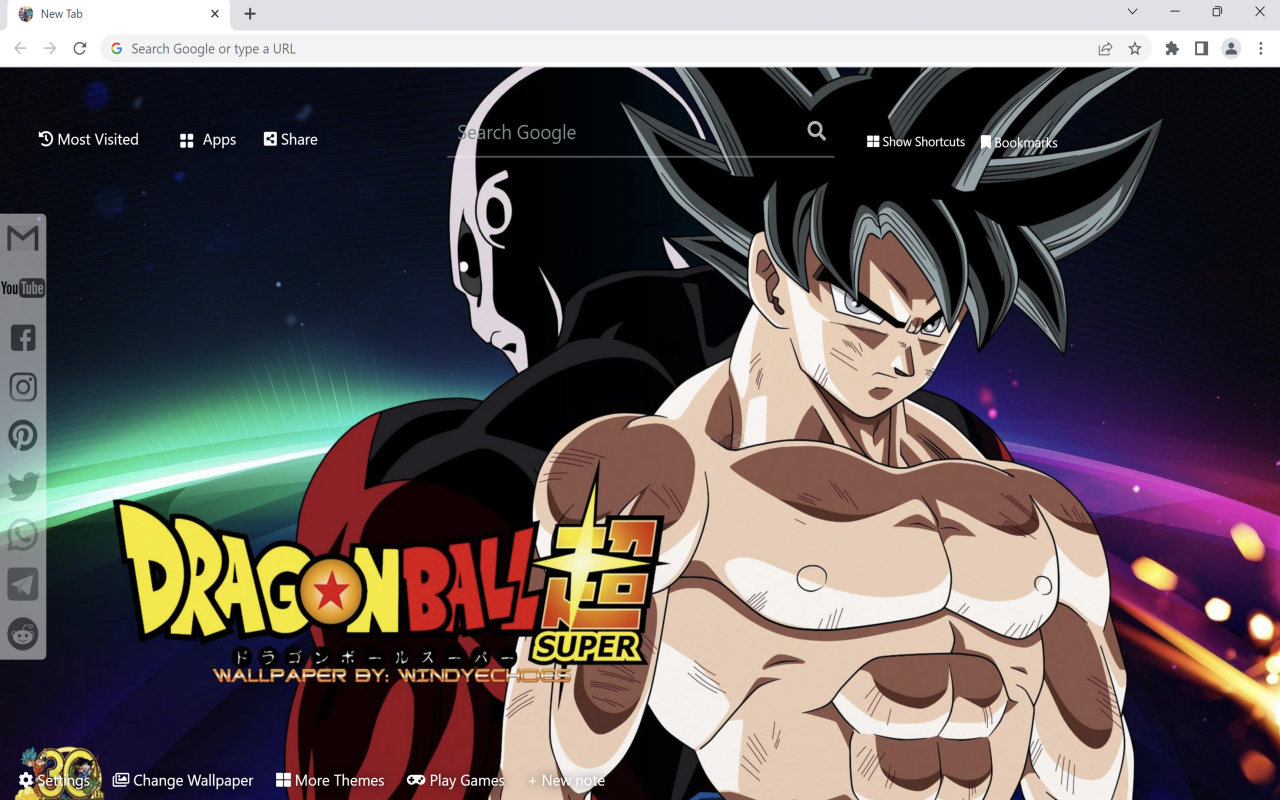Open the theme Settings
Image resolution: width=1280 pixels, height=800 pixels.
click(54, 780)
